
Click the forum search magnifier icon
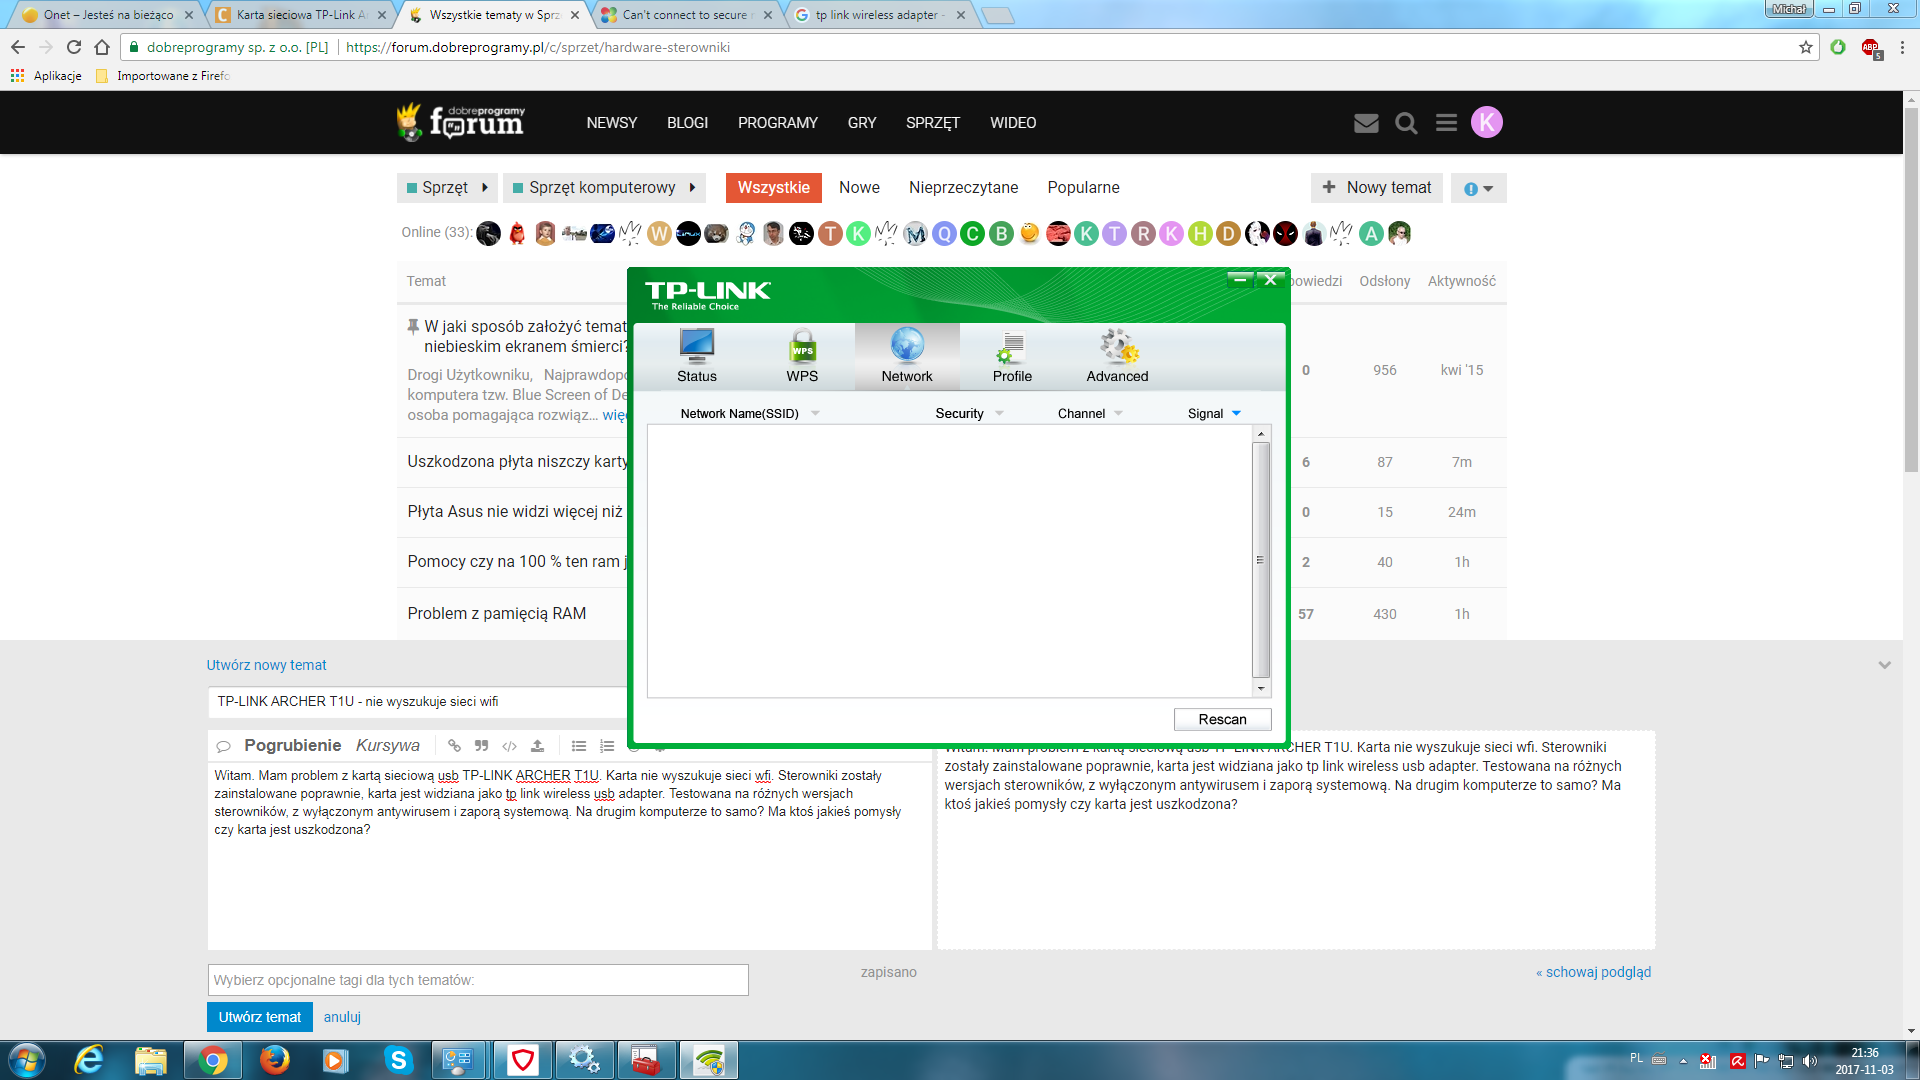1406,123
